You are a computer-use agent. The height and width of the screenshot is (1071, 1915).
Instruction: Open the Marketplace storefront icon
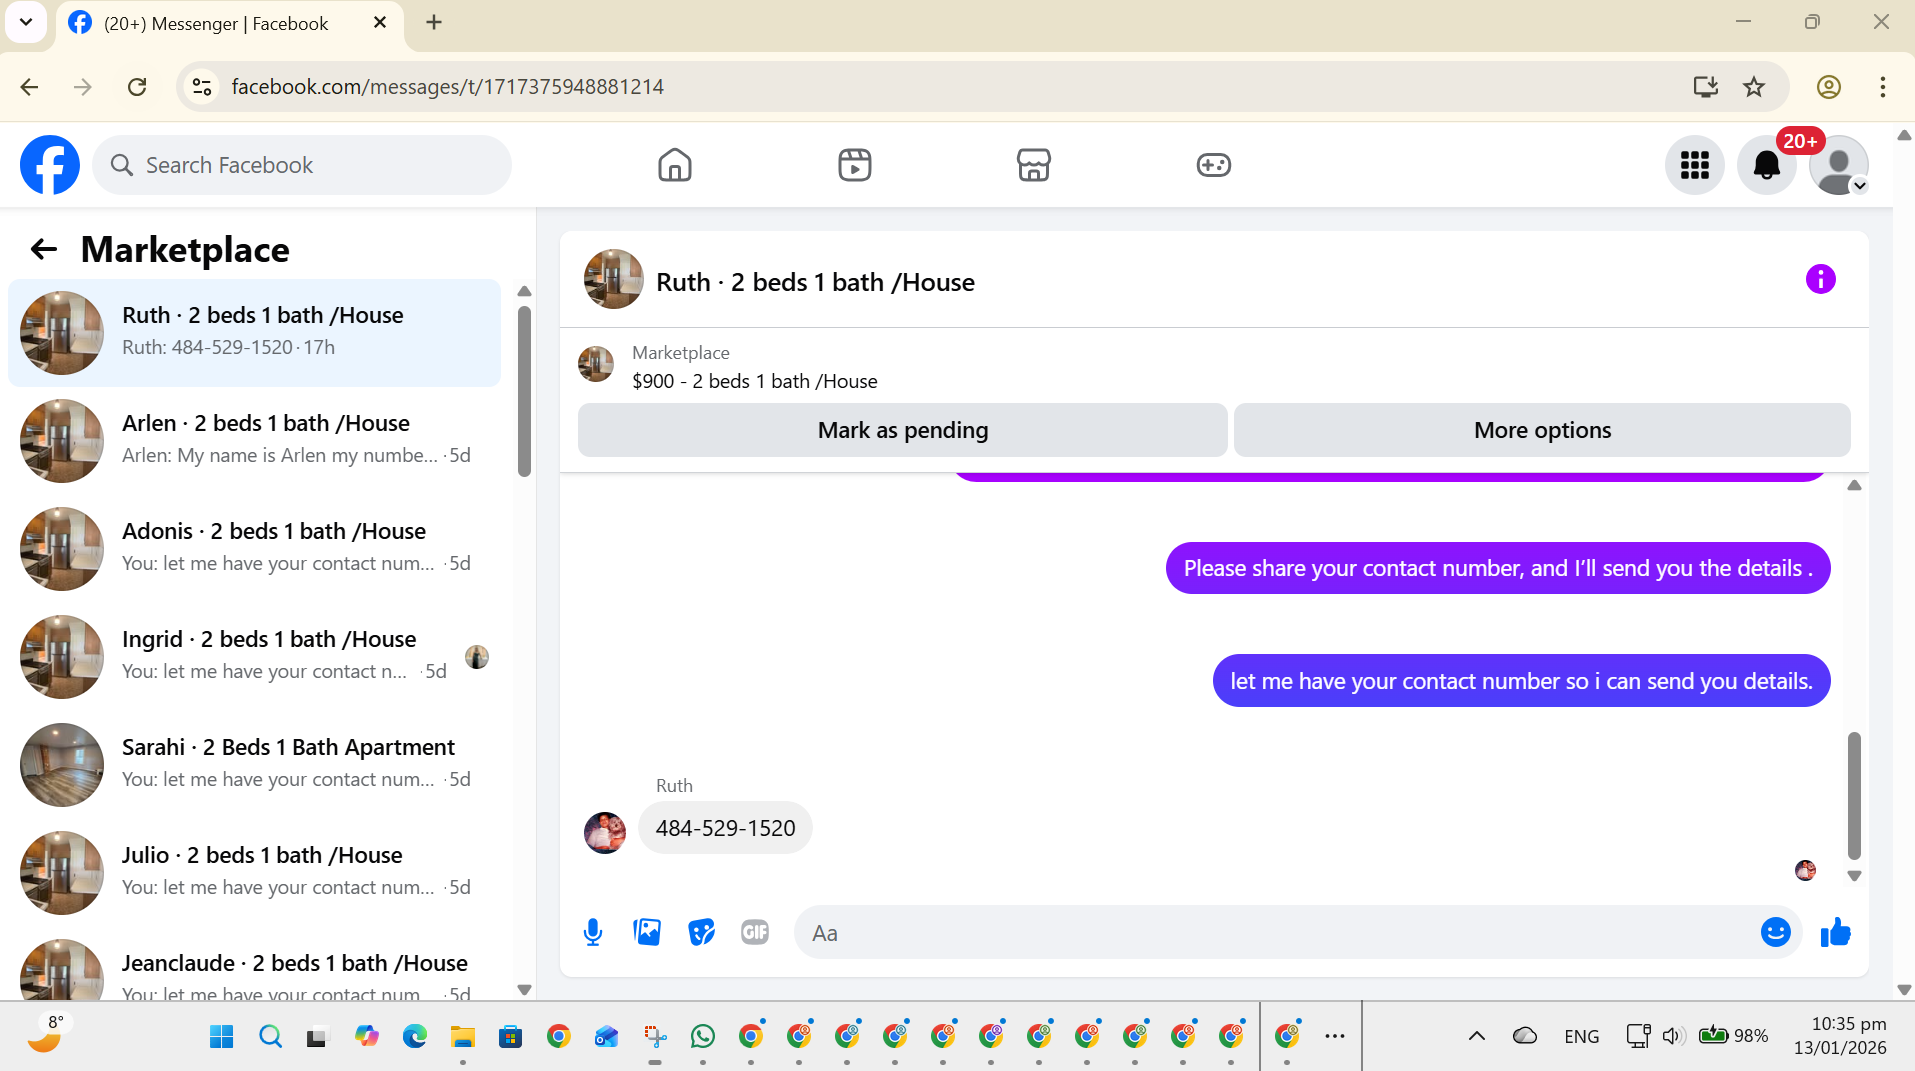tap(1034, 165)
